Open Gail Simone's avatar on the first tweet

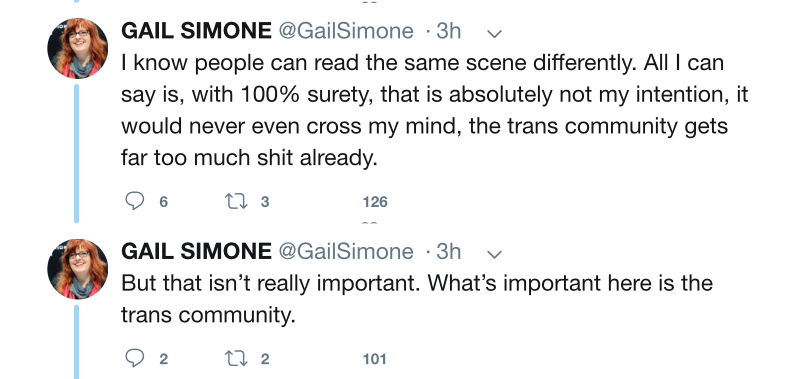[78, 48]
